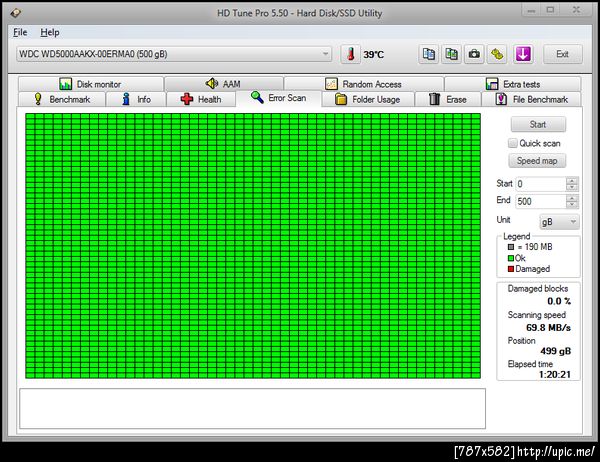The height and width of the screenshot is (462, 600).
Task: Click the temperature thermometer icon
Action: click(x=351, y=54)
